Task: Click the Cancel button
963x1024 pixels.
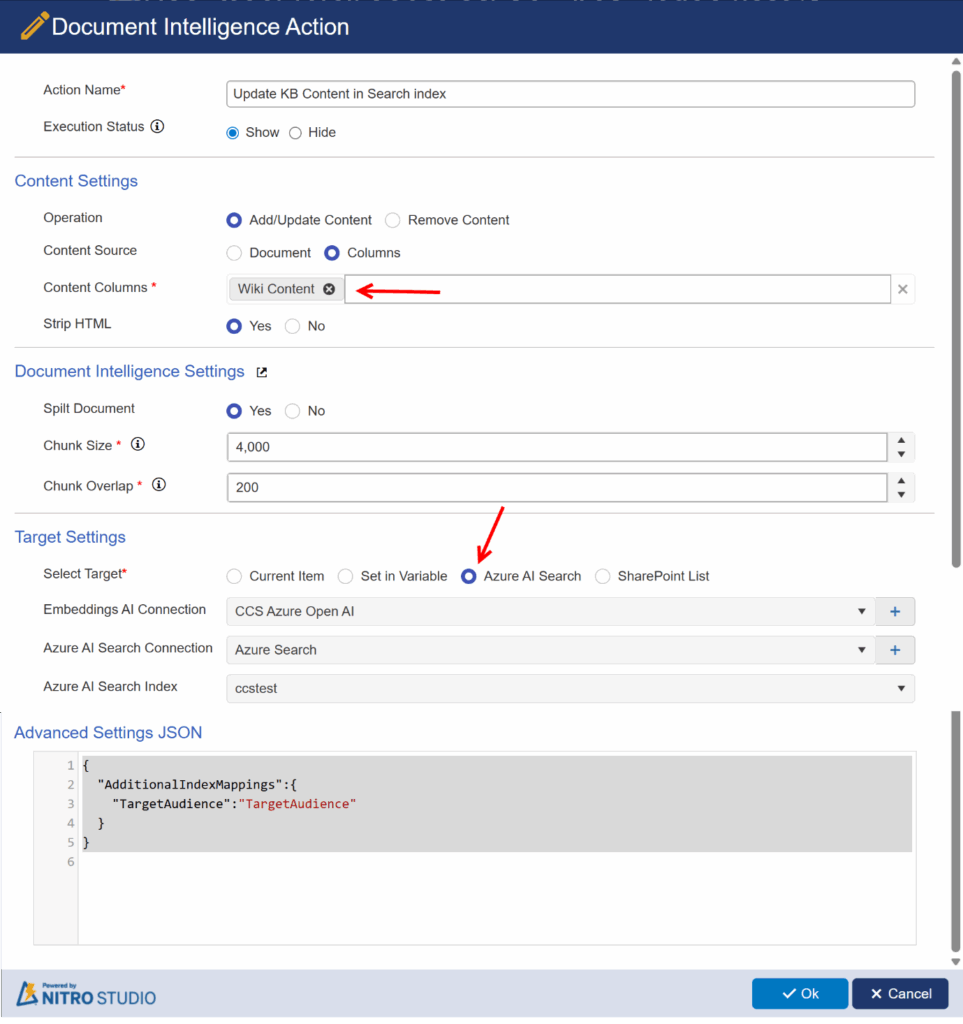Action: (900, 993)
